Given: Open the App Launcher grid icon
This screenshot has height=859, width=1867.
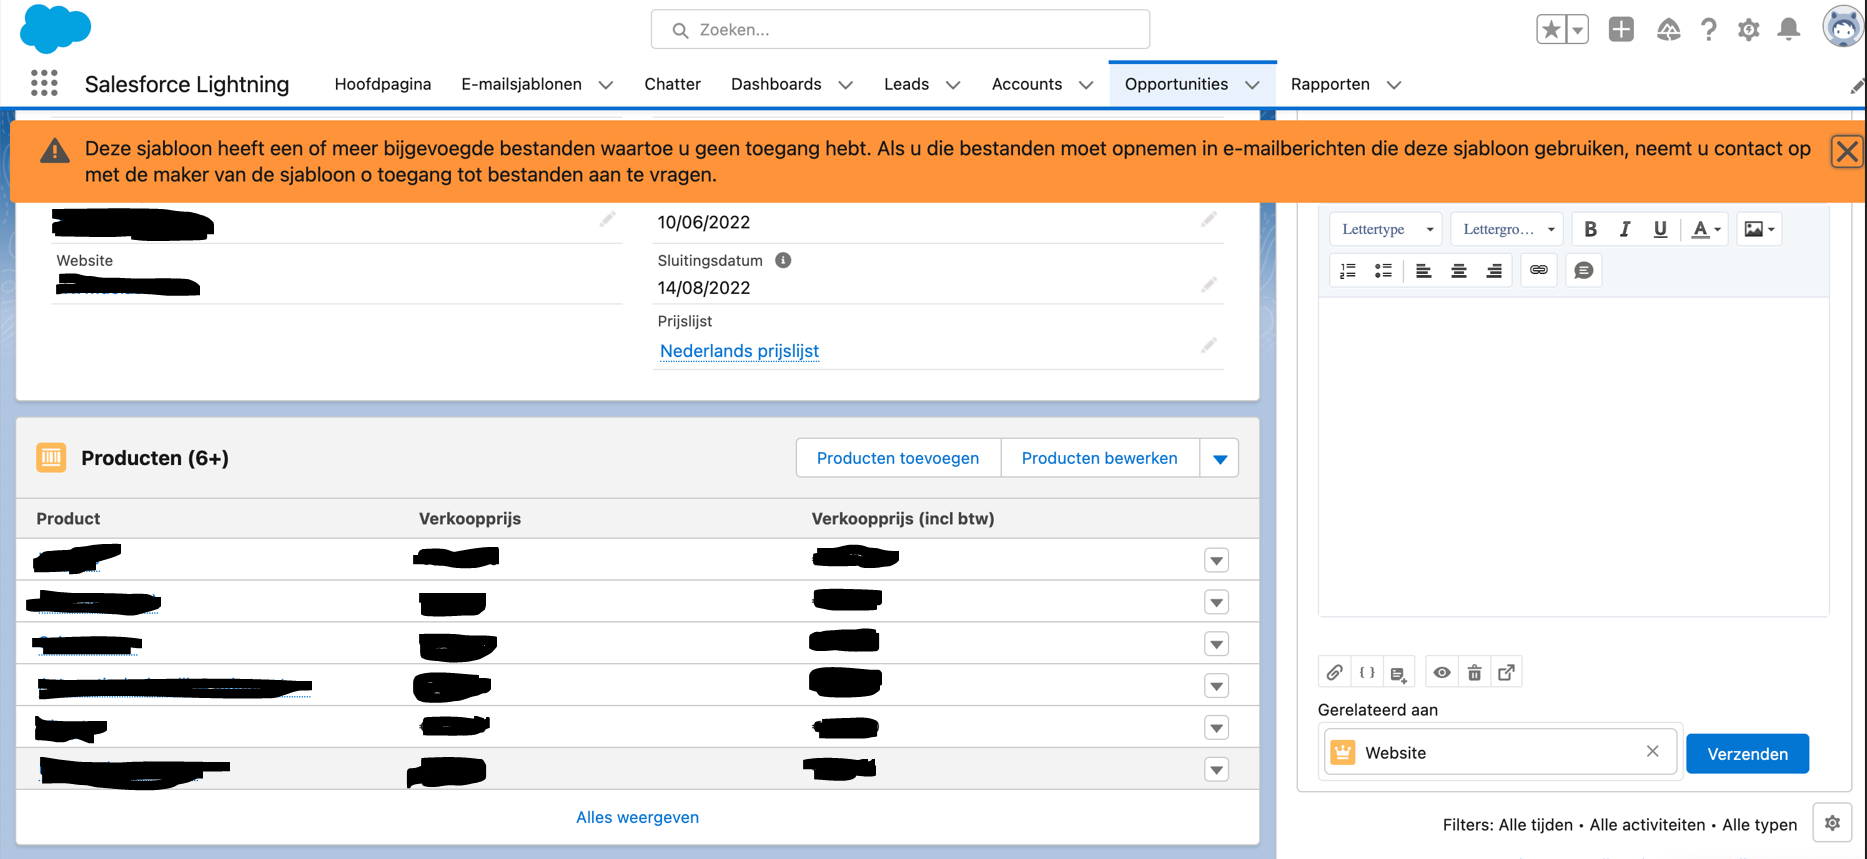Looking at the screenshot, I should [44, 83].
